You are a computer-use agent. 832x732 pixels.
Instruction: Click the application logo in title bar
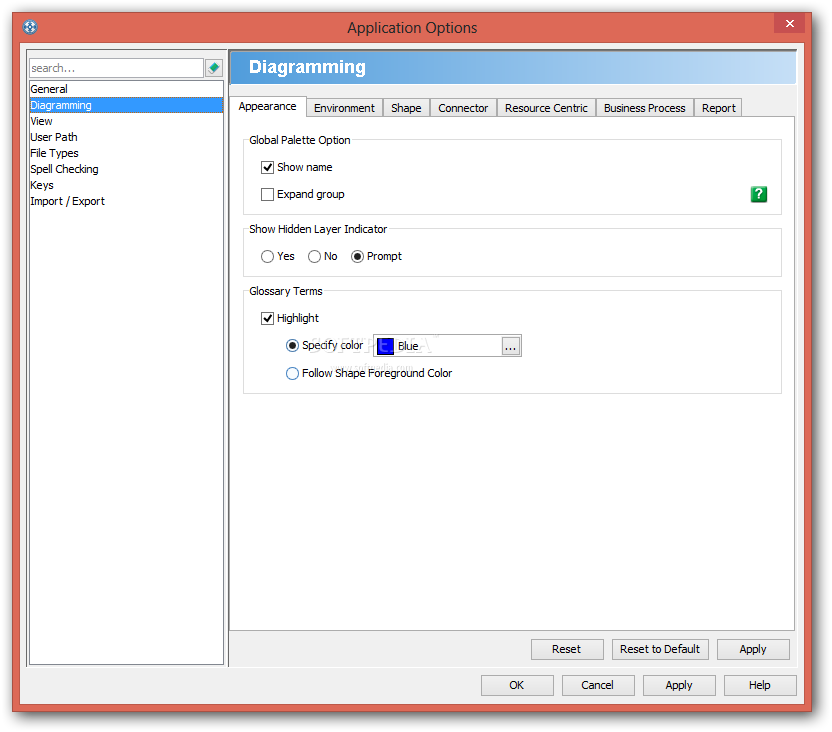(30, 27)
